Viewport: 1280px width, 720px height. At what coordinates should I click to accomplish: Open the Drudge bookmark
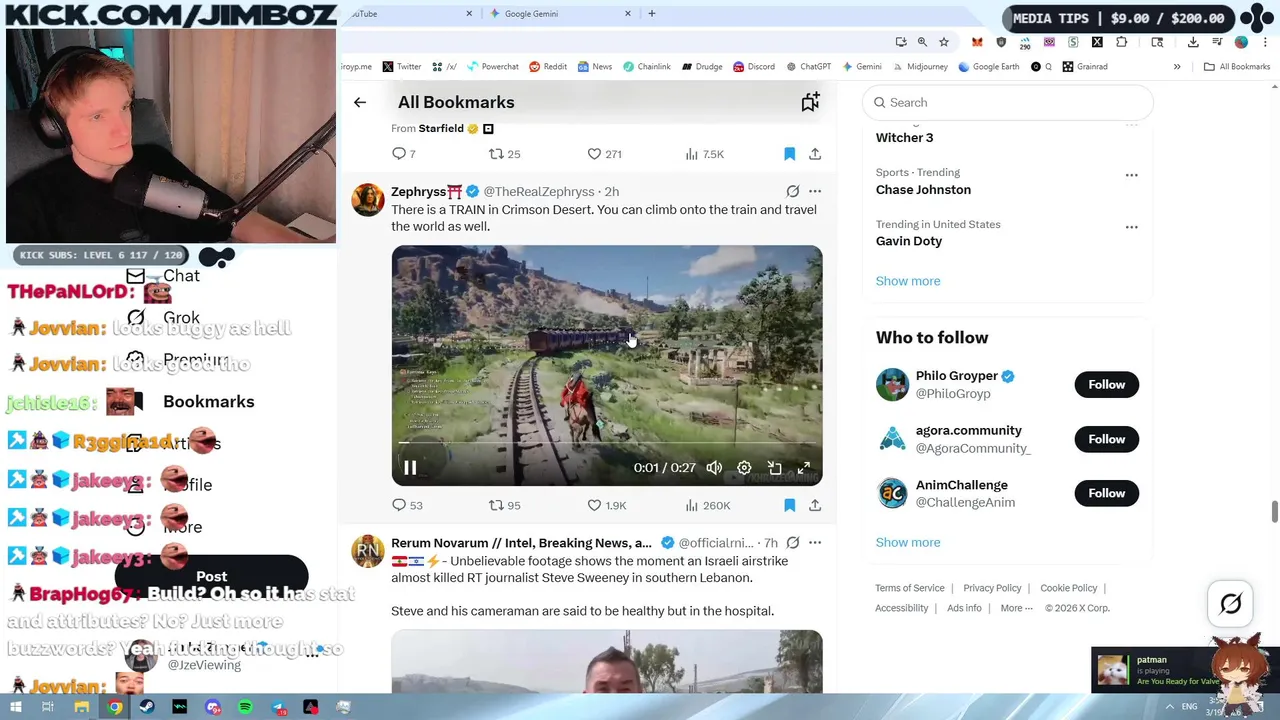coord(702,67)
